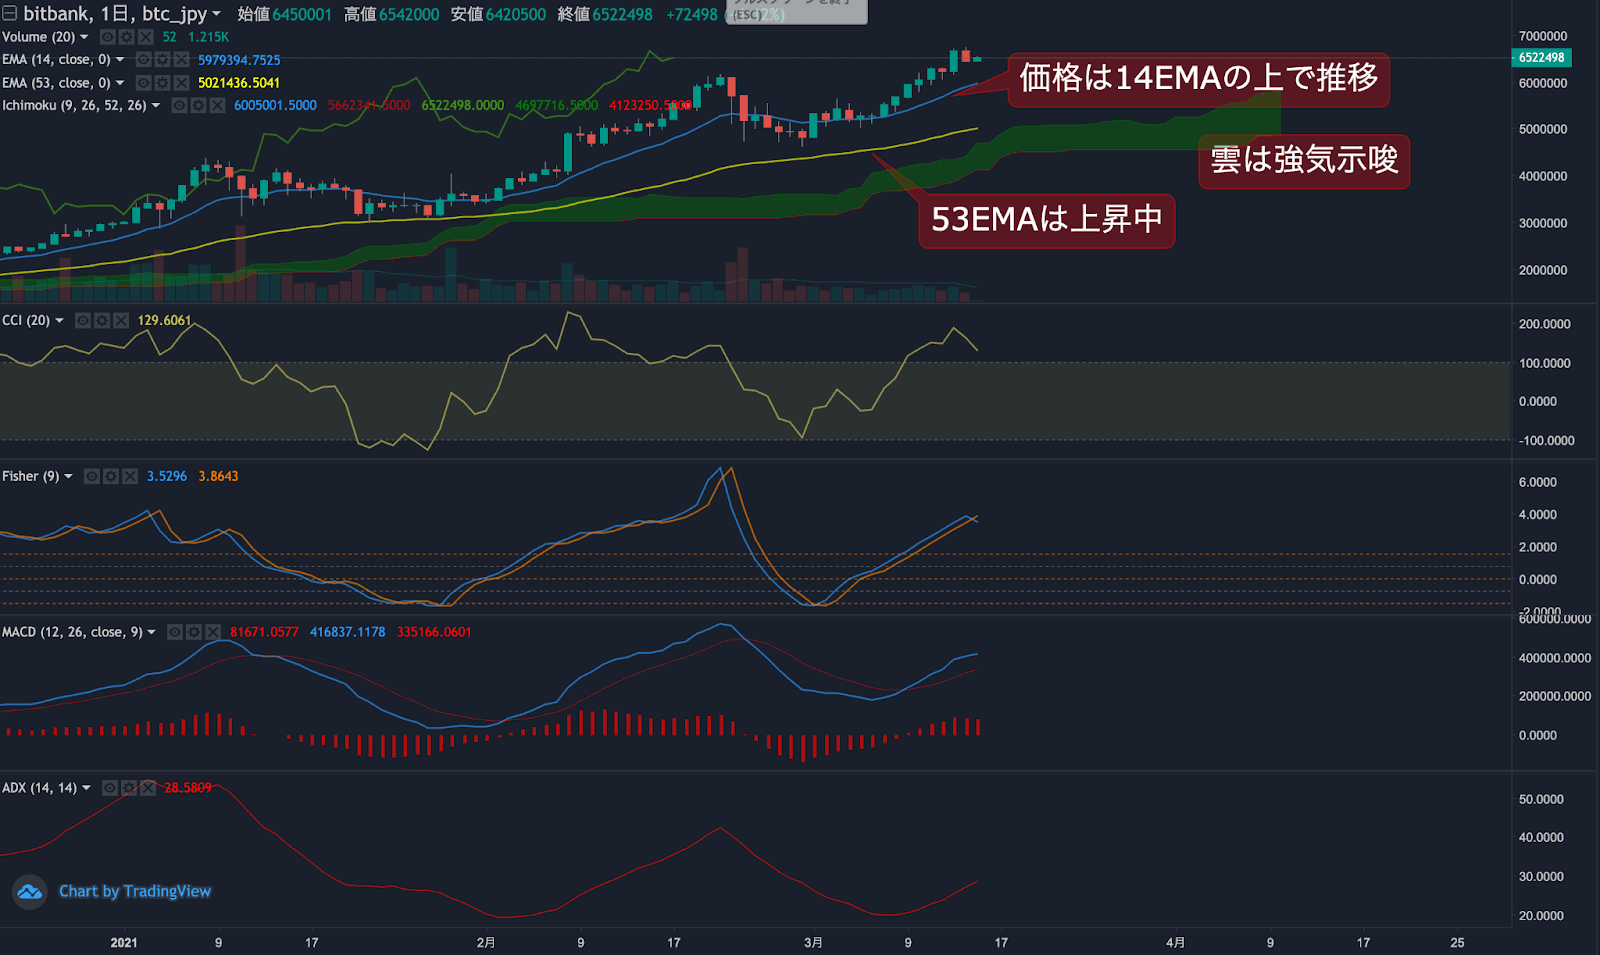Image resolution: width=1600 pixels, height=955 pixels.
Task: Open the MACD (12, 26, close, 9) dropdown
Action: (151, 632)
